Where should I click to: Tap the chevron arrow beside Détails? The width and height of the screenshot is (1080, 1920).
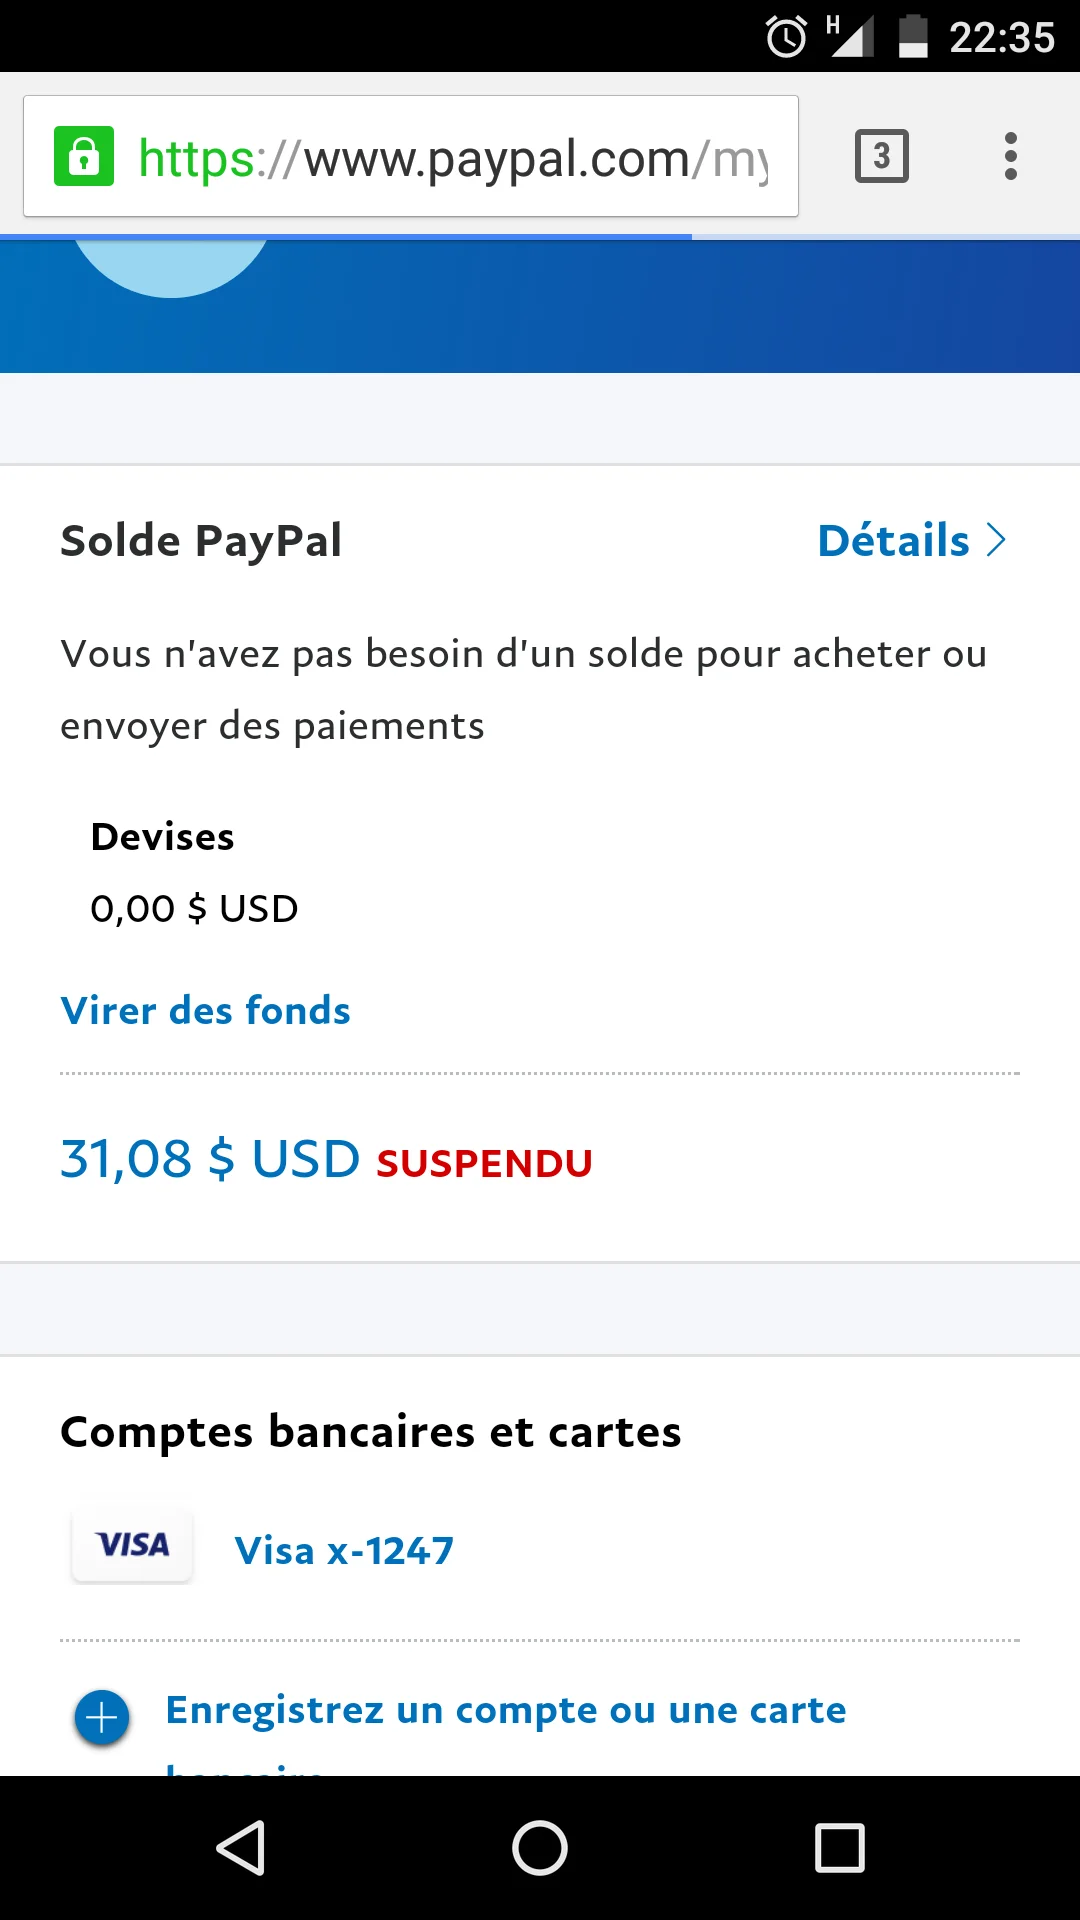996,540
